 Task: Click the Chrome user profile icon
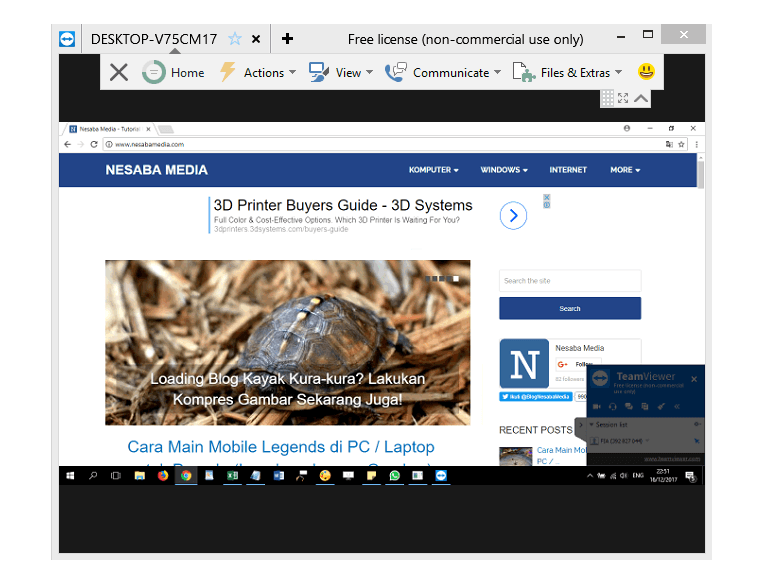pos(627,128)
